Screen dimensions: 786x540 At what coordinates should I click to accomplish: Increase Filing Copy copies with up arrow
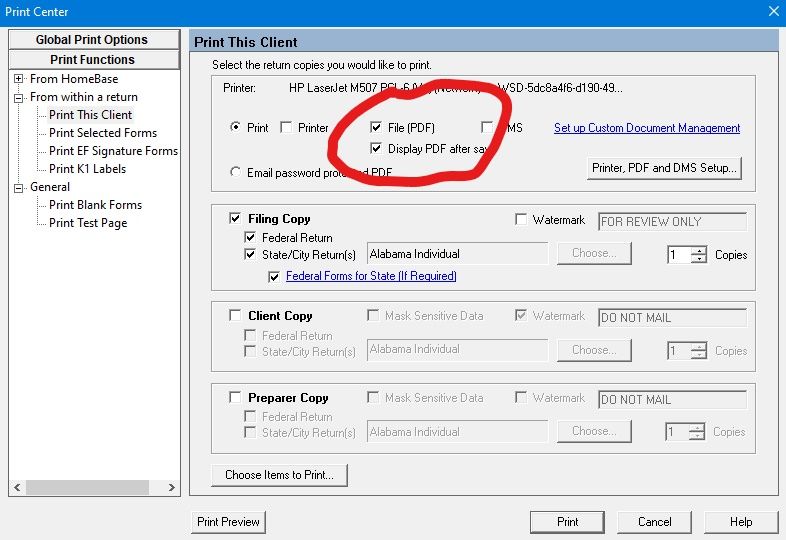[x=699, y=250]
